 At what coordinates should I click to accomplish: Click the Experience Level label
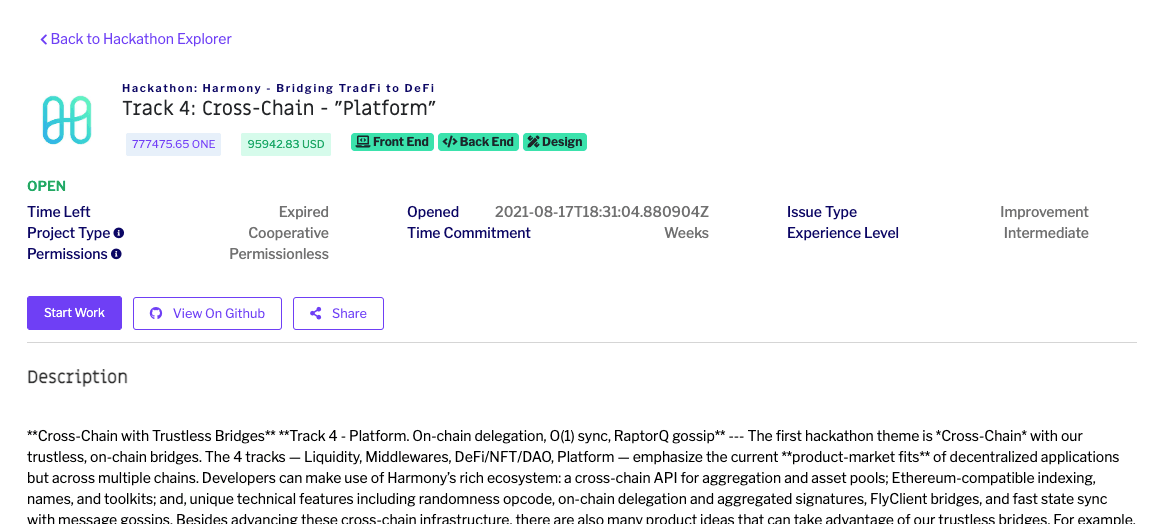pyautogui.click(x=843, y=233)
